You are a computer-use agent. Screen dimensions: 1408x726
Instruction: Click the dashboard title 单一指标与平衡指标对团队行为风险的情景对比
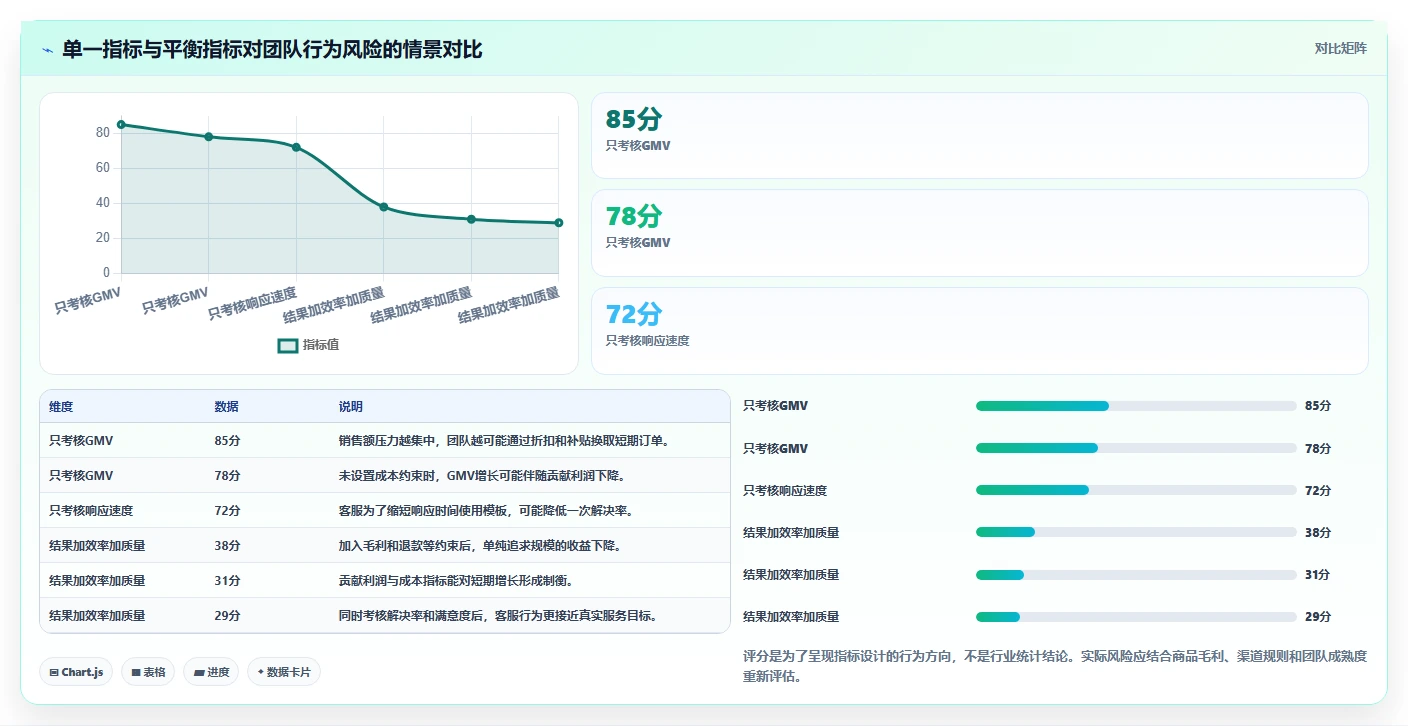pyautogui.click(x=272, y=49)
